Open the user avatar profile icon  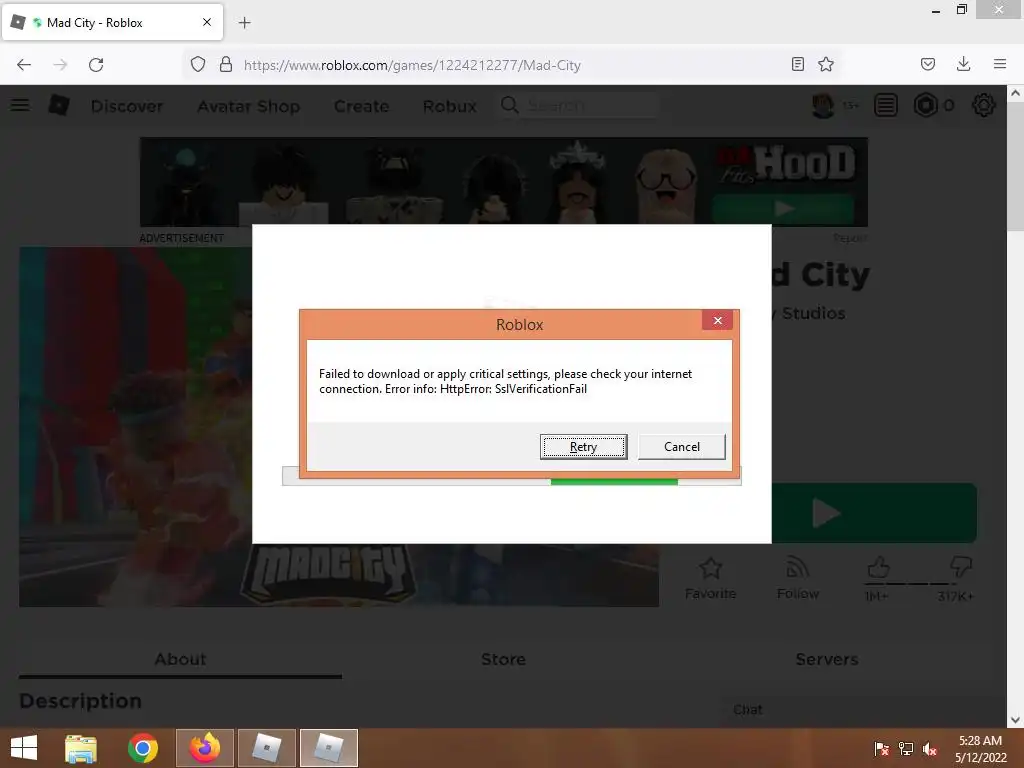coord(823,105)
